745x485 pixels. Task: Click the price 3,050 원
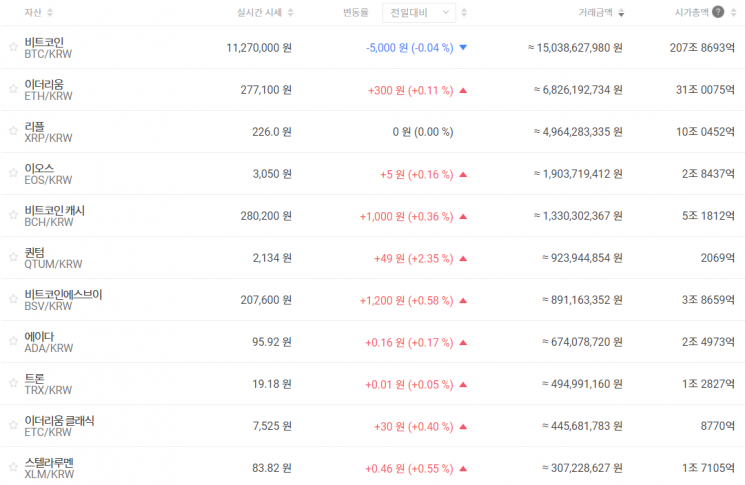(272, 174)
